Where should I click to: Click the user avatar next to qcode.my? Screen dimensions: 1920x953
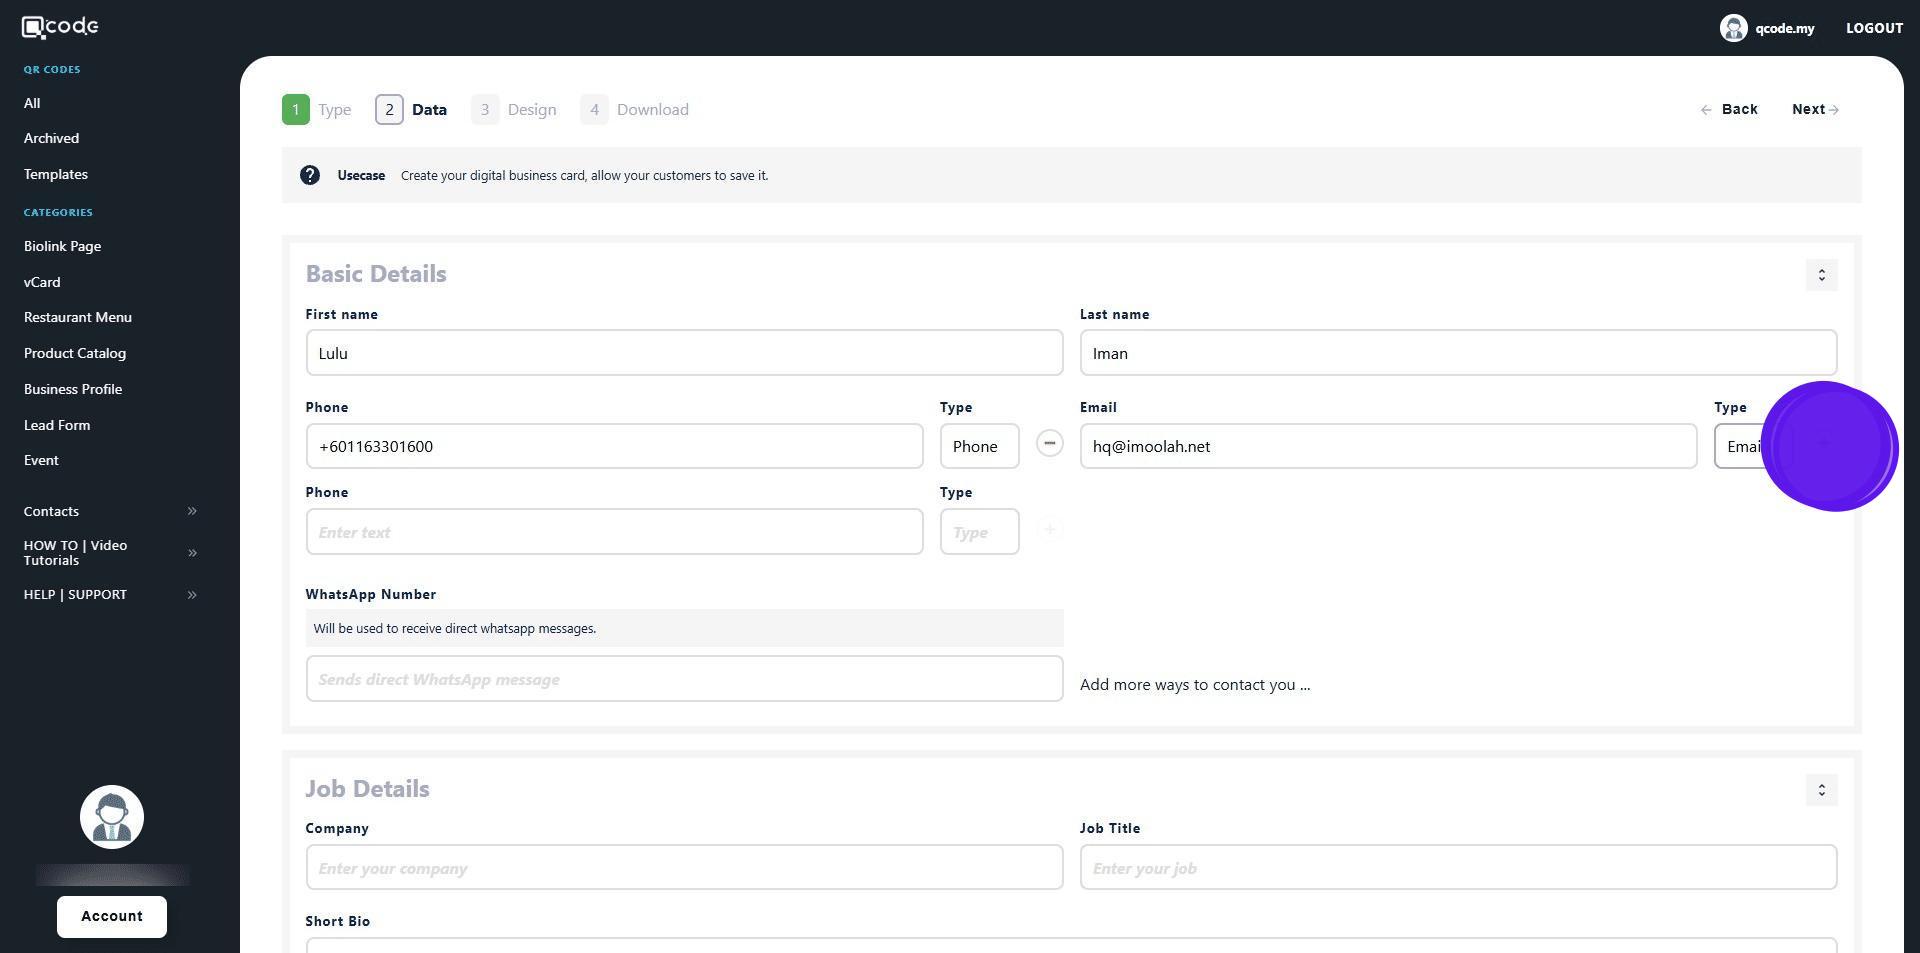[x=1733, y=28]
